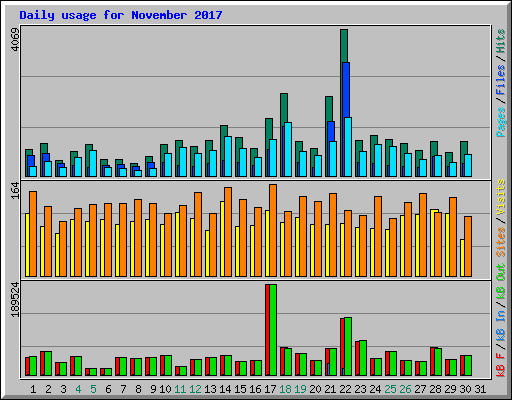
Task: Click day 16 on the x-axis
Action: (255, 389)
